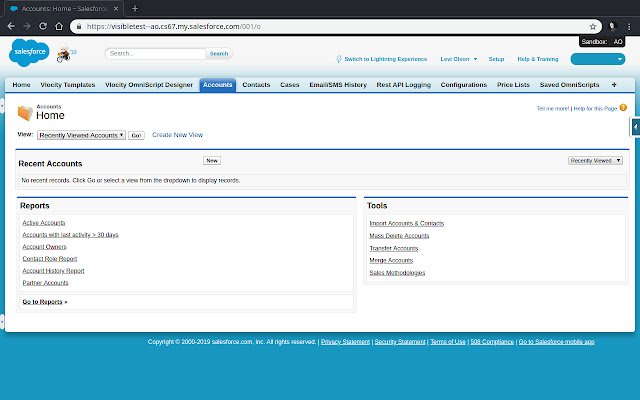Go to browser home page icon
The image size is (640, 400).
pos(59,27)
